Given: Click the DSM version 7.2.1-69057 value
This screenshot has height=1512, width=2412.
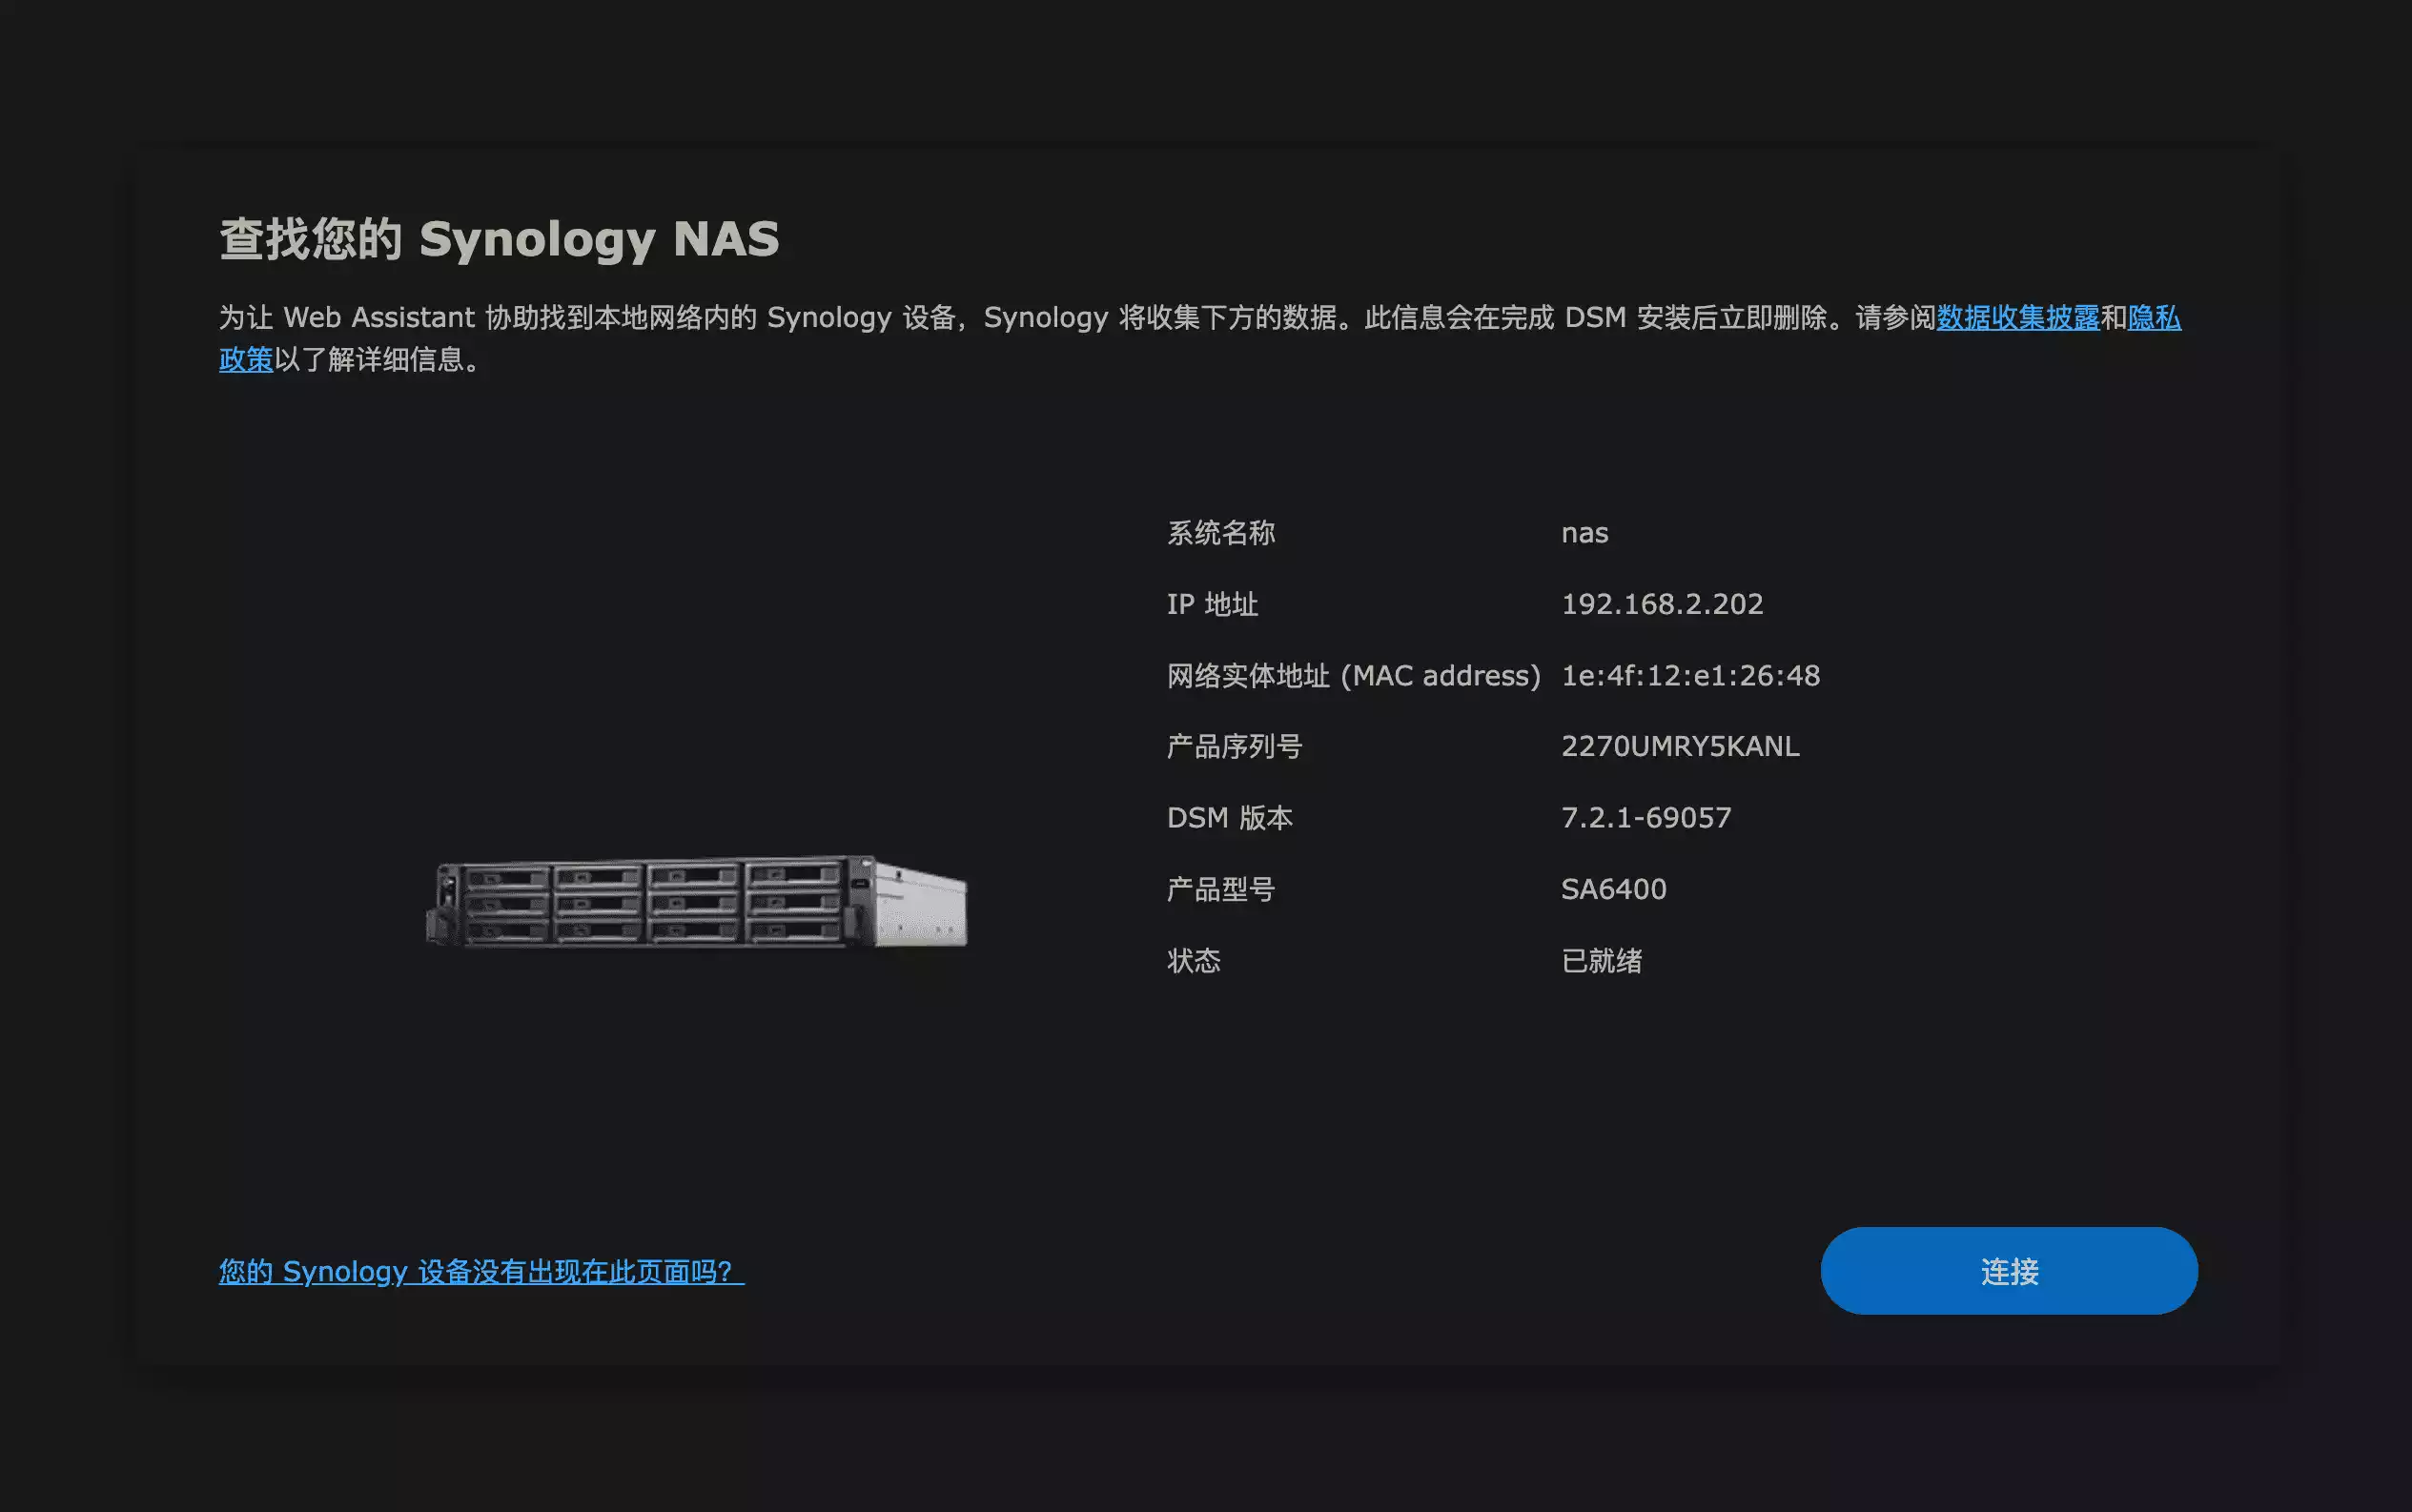Looking at the screenshot, I should (x=1646, y=818).
